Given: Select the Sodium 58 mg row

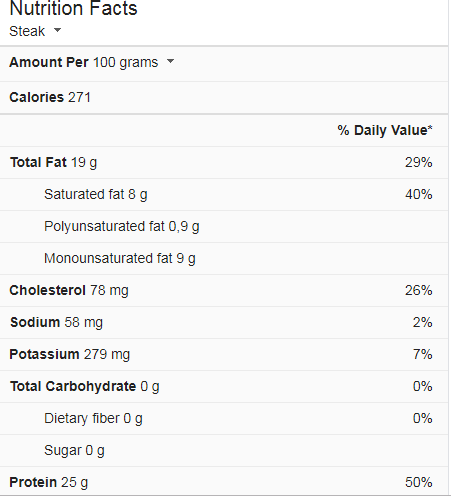Looking at the screenshot, I should pos(224,323).
